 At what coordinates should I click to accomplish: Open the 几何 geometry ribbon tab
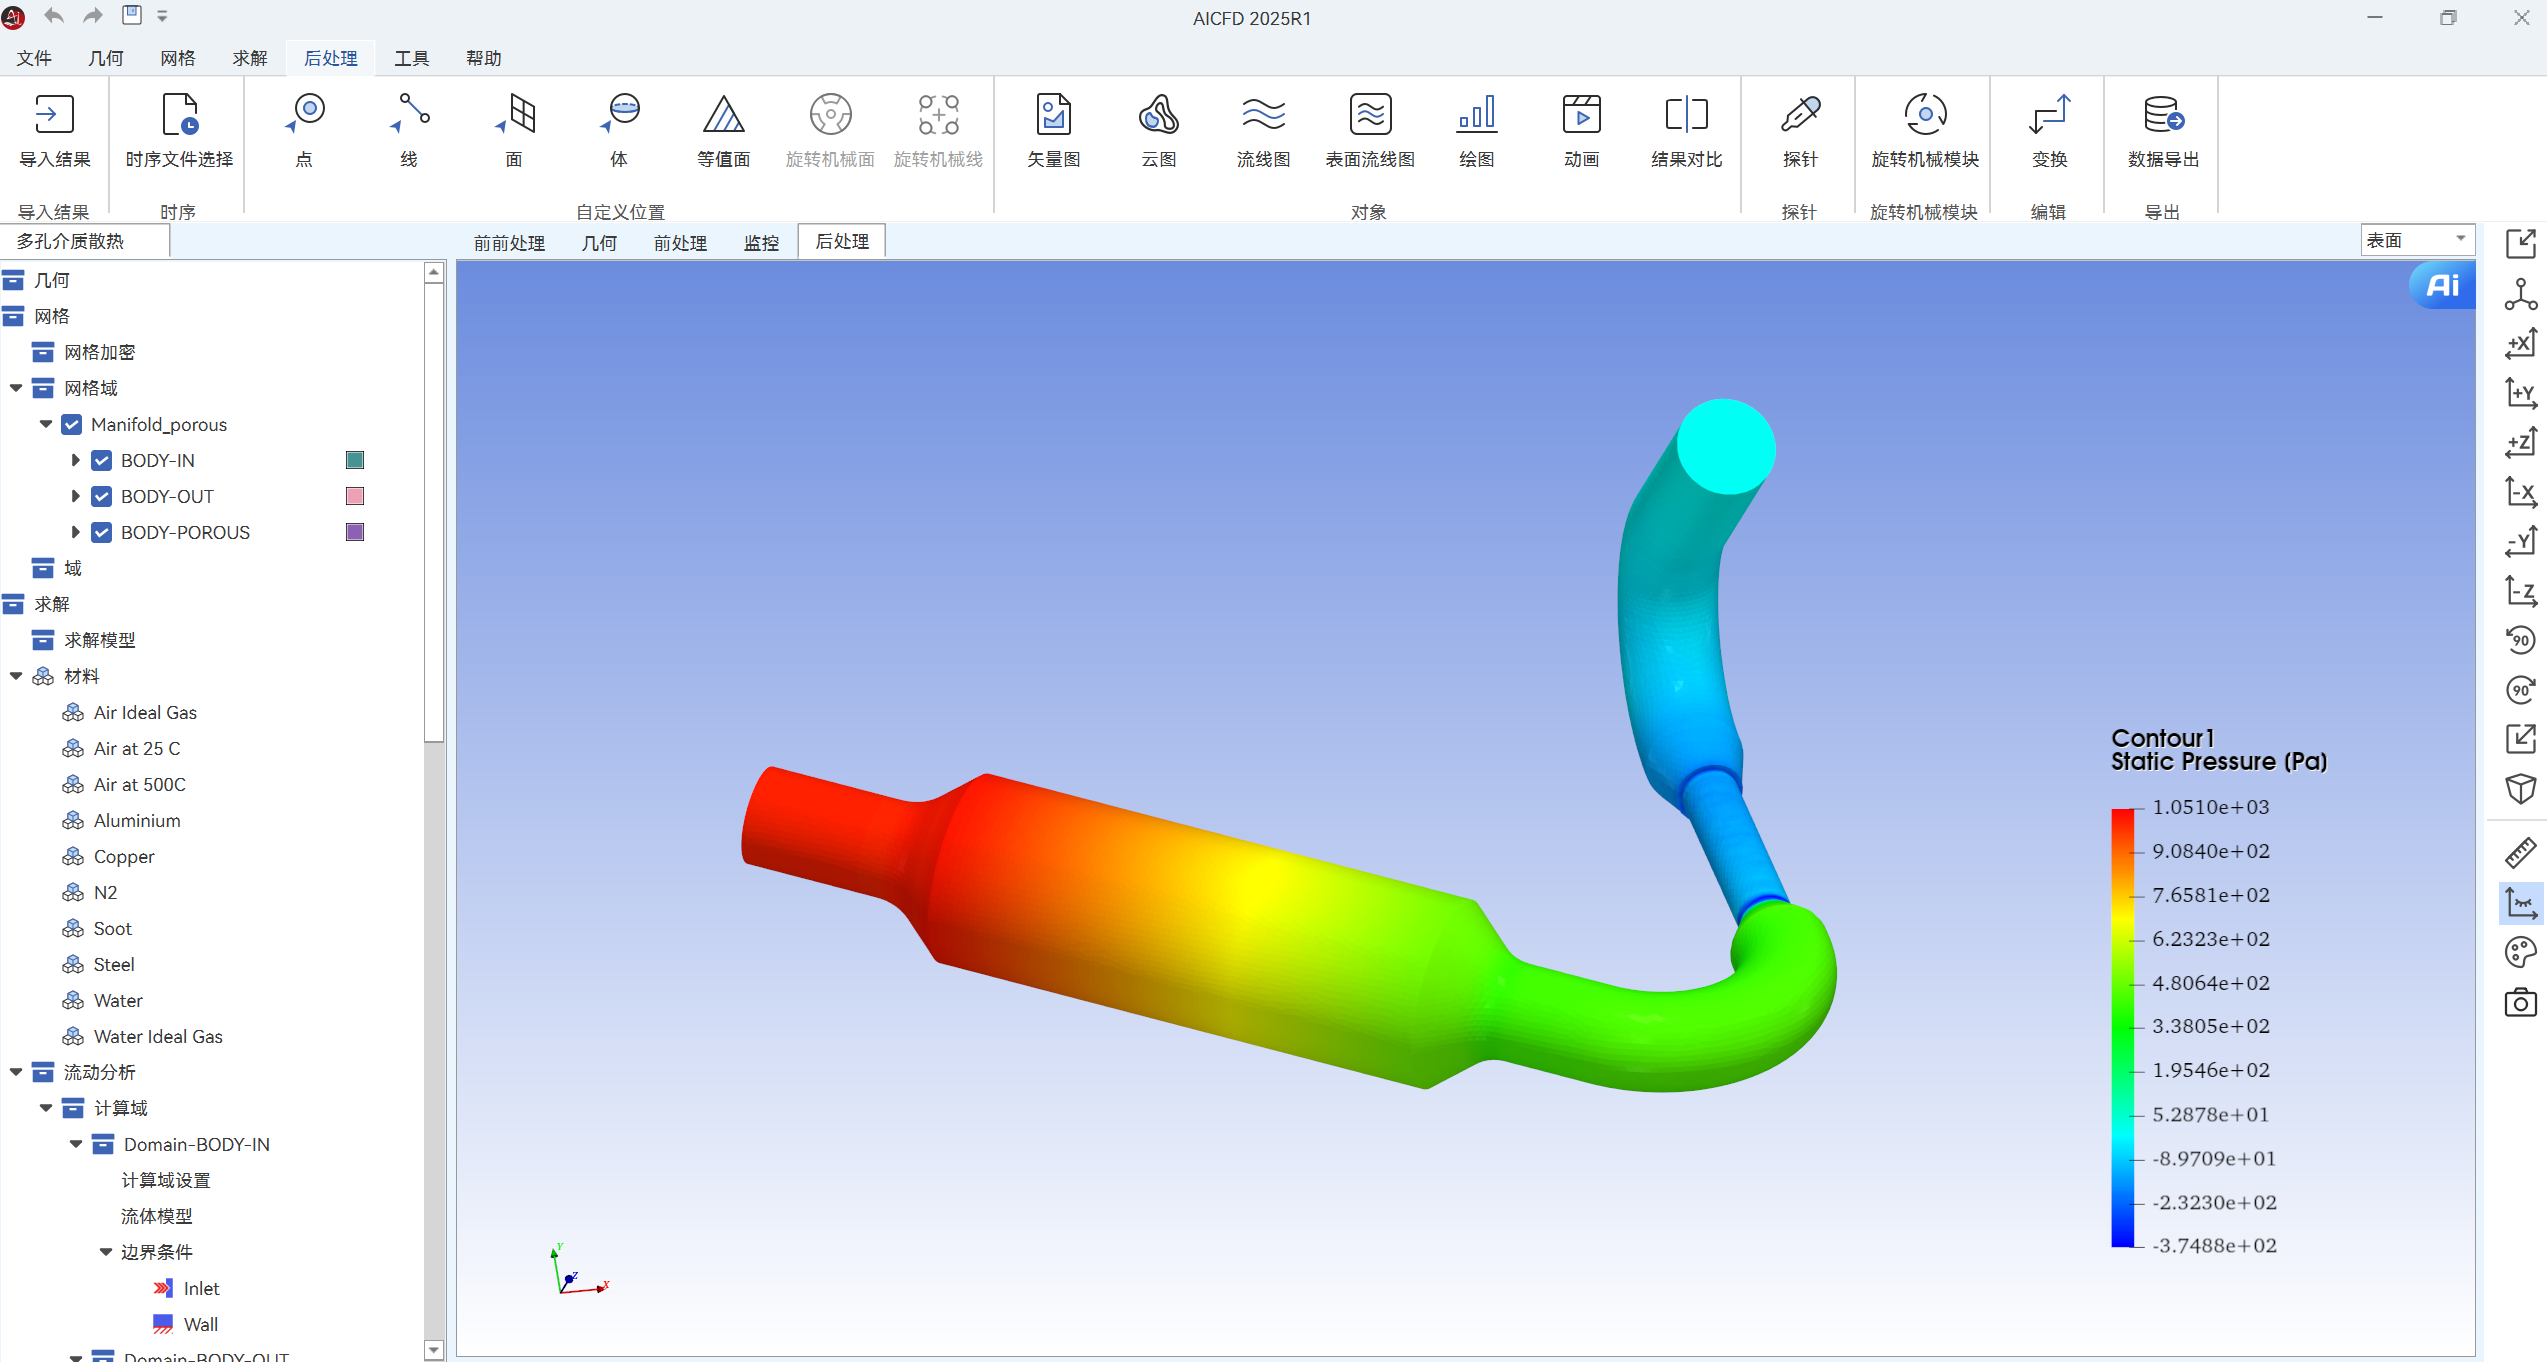point(106,58)
